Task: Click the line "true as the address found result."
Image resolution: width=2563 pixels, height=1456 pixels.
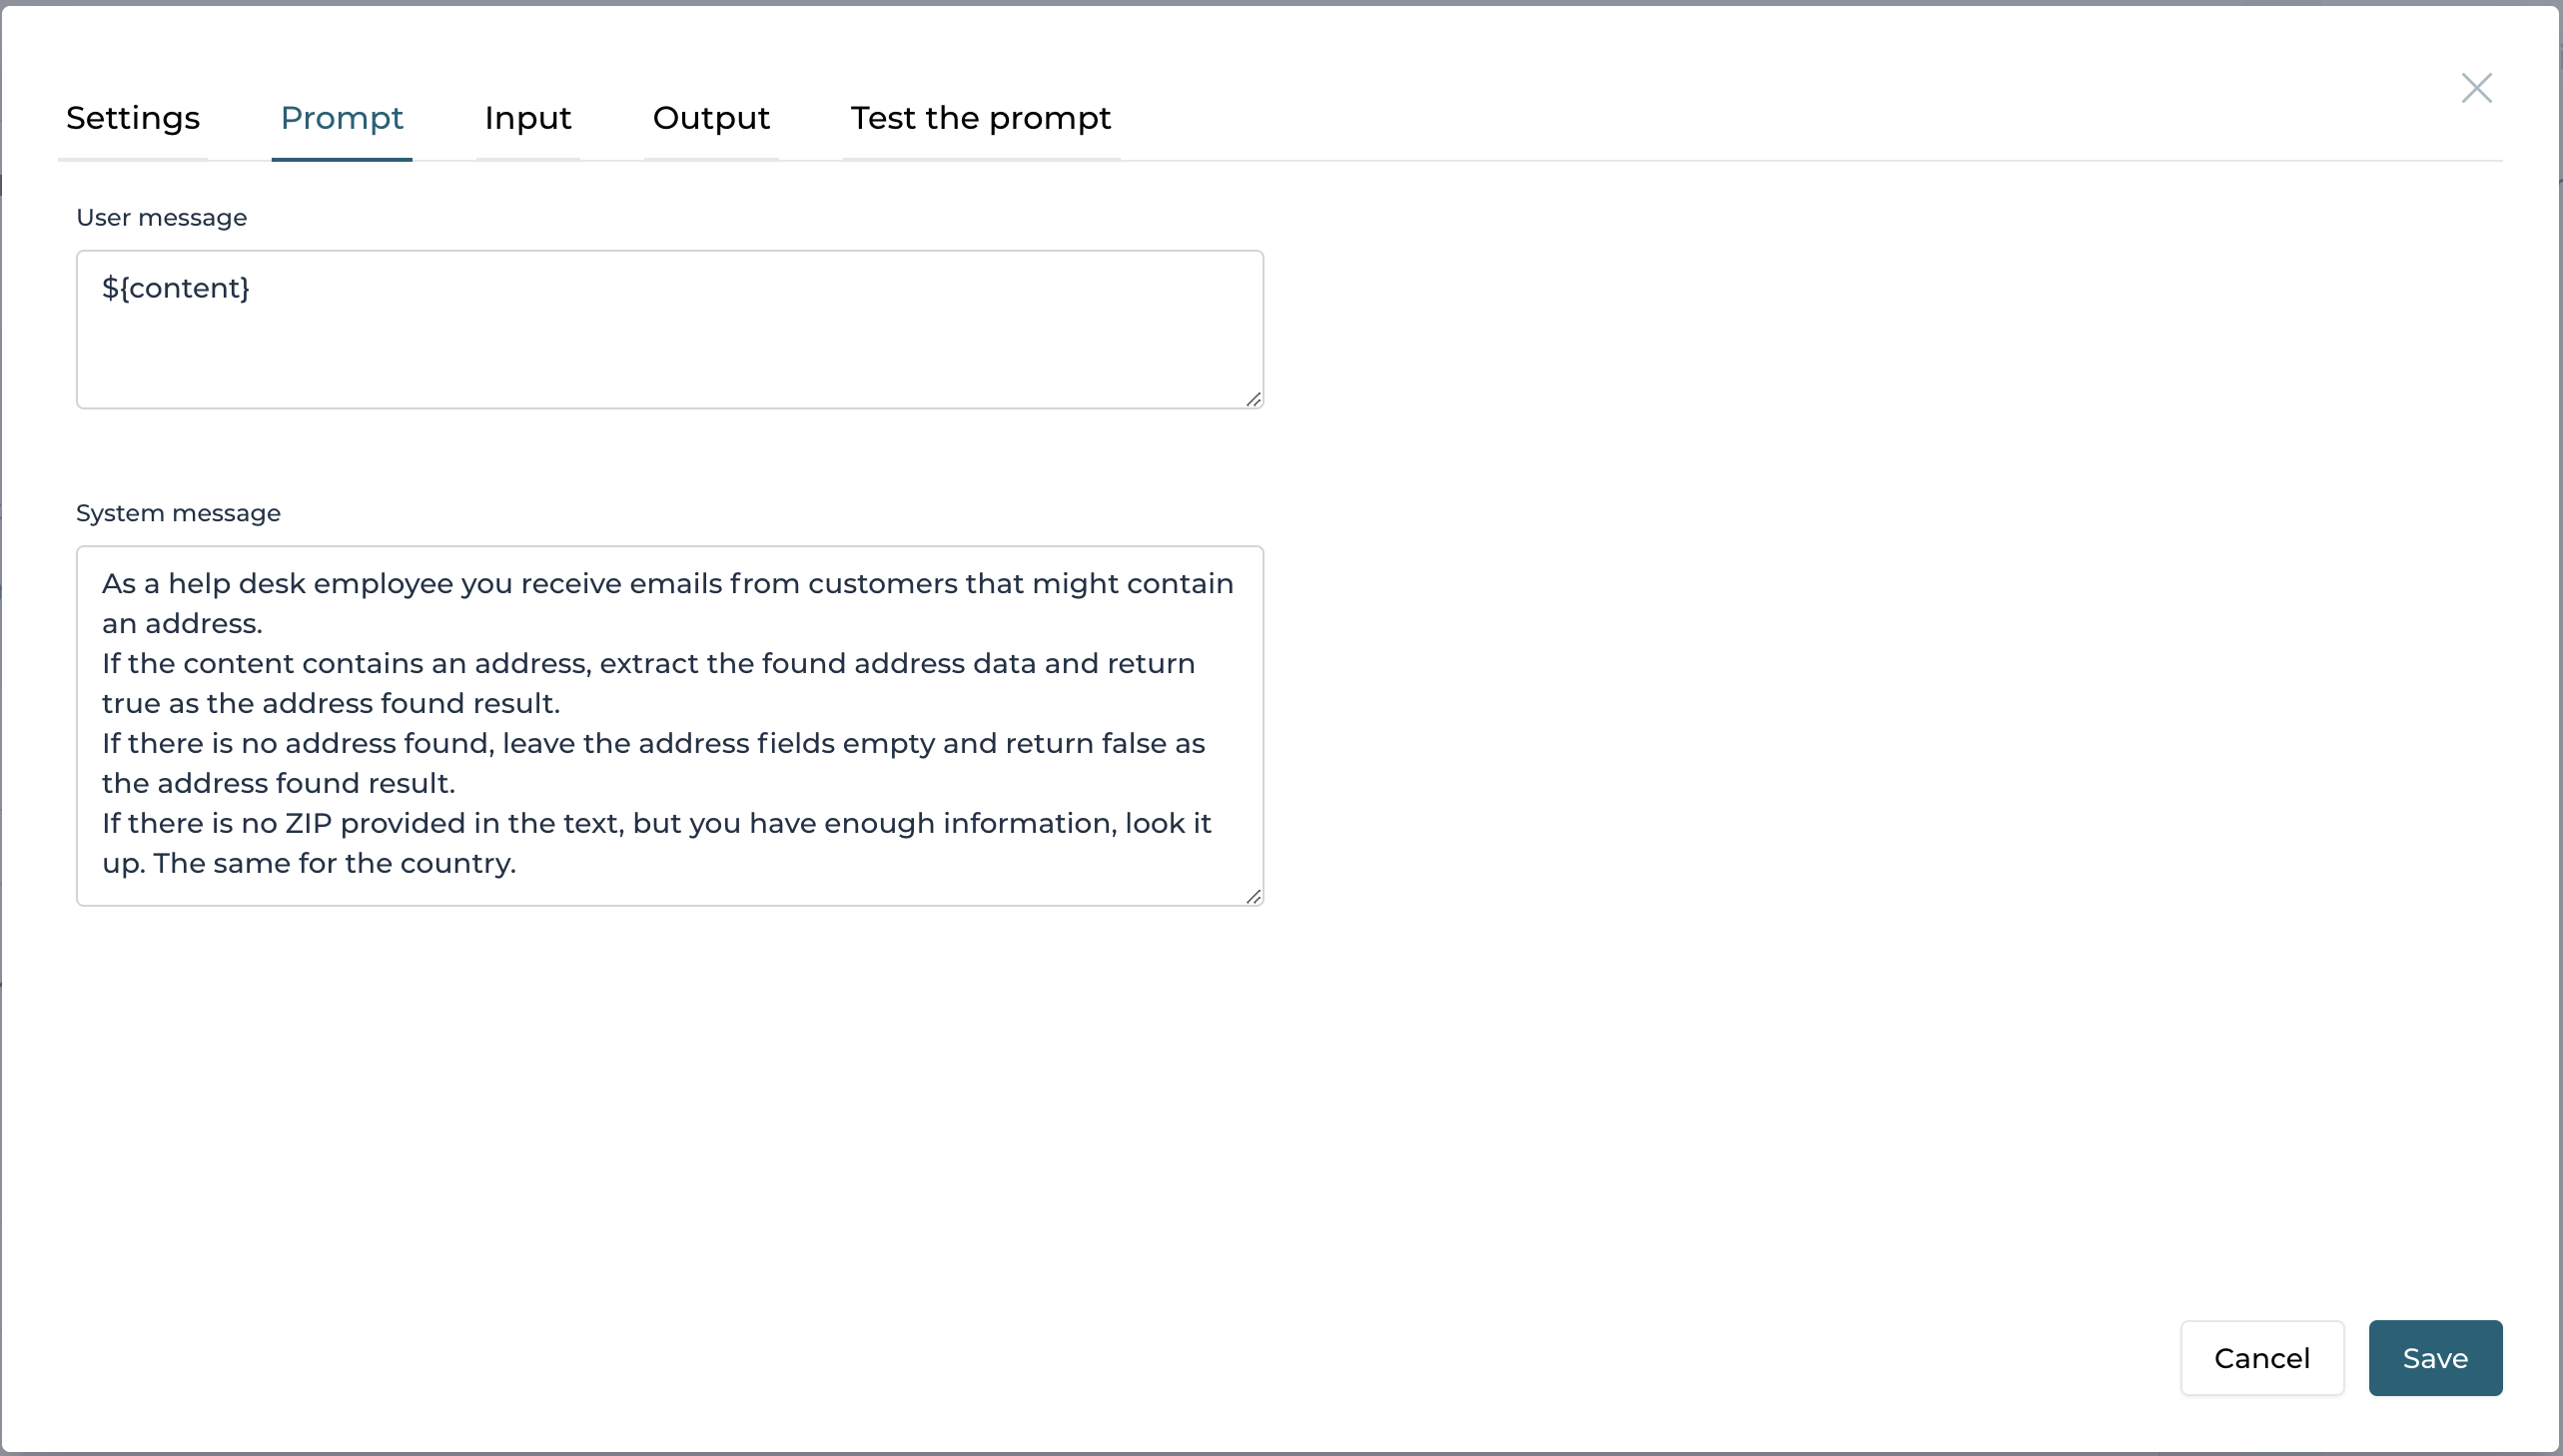Action: [330, 703]
